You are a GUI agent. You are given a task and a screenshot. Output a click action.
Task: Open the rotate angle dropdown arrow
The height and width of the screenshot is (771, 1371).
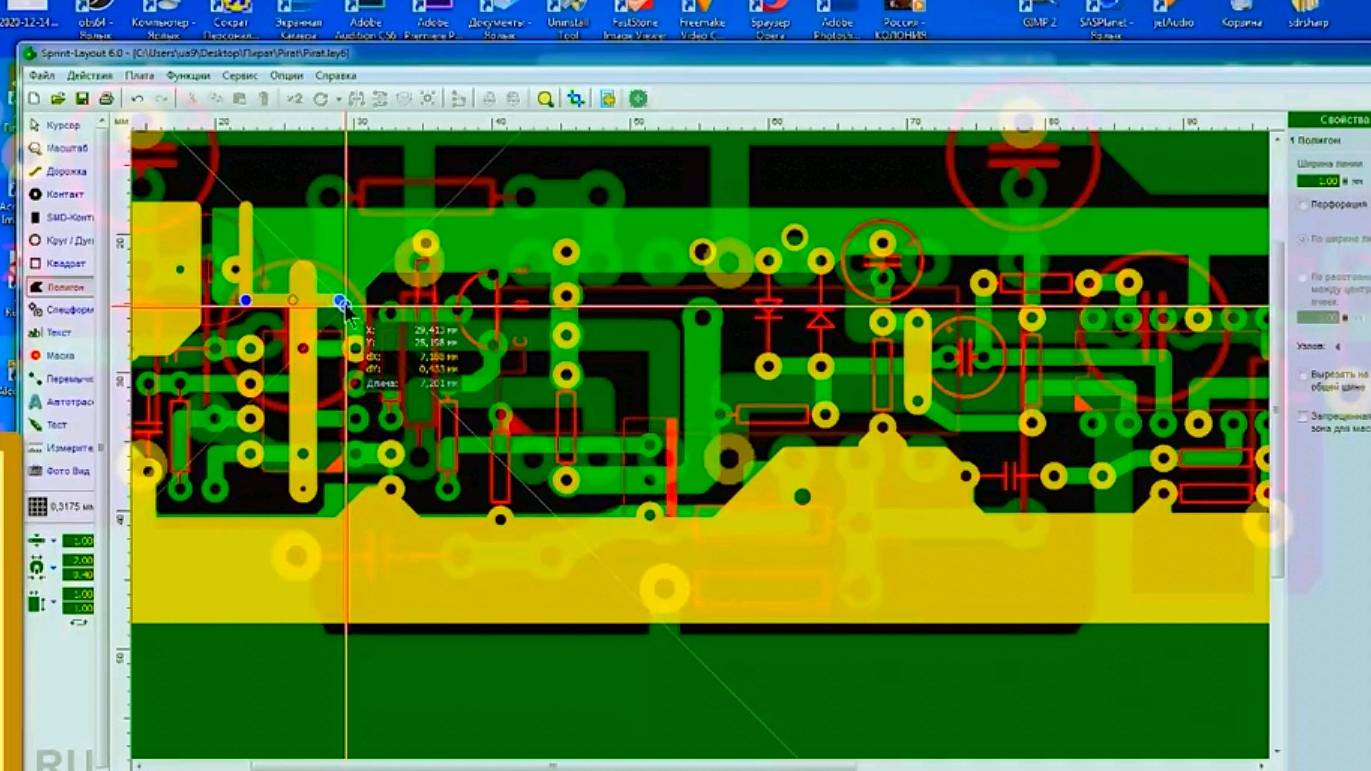pyautogui.click(x=338, y=99)
